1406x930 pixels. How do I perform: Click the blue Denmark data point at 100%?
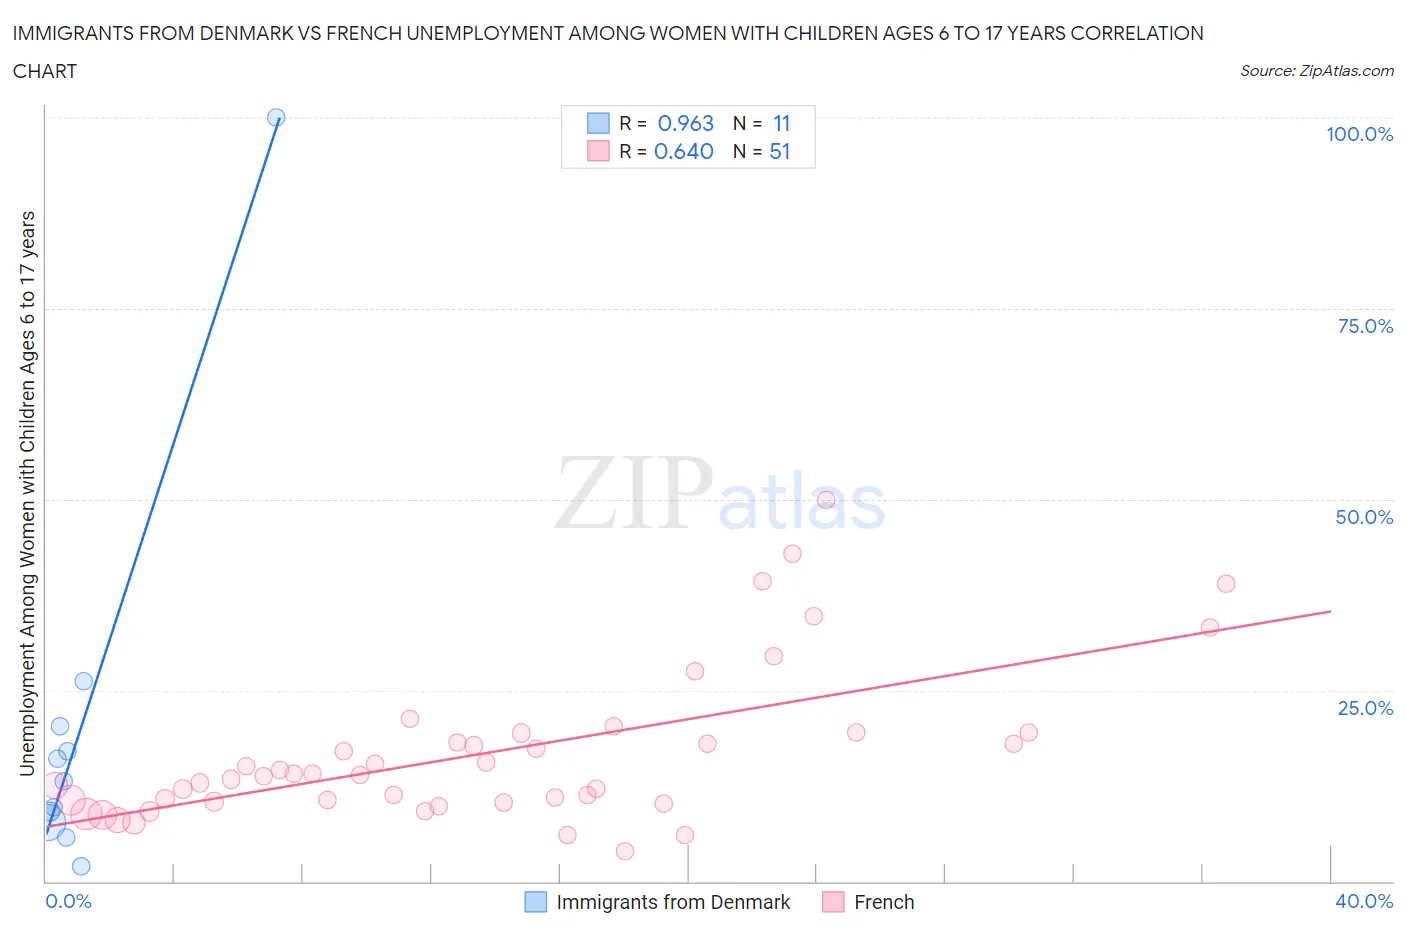click(276, 117)
